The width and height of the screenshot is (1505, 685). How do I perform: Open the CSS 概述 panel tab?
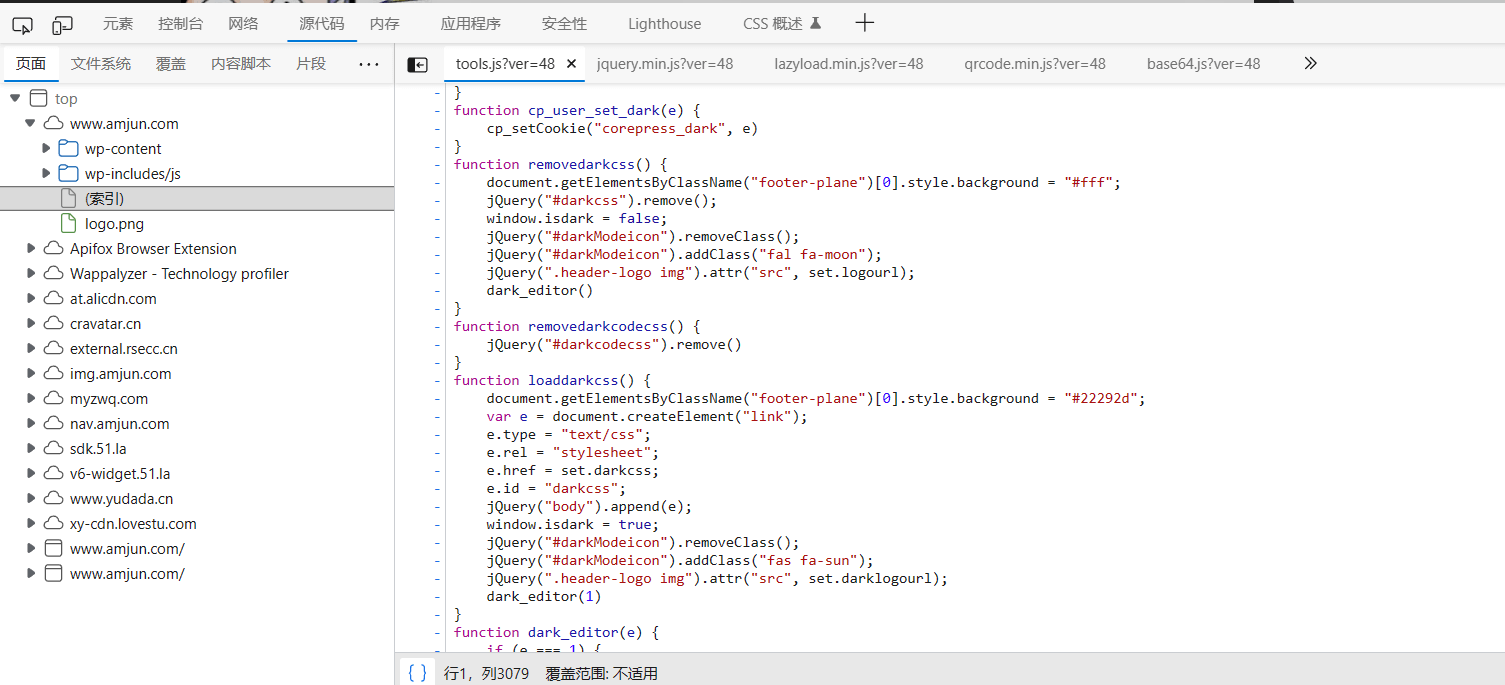coord(781,24)
